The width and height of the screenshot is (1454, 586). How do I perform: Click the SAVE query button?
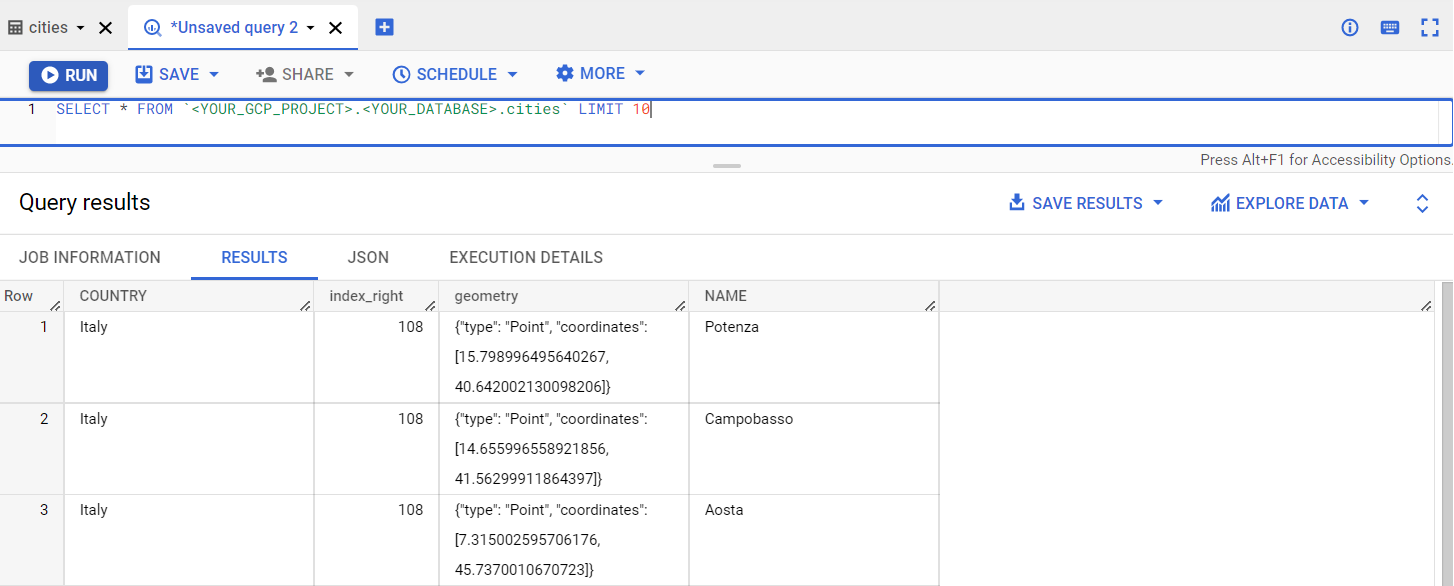pos(167,75)
